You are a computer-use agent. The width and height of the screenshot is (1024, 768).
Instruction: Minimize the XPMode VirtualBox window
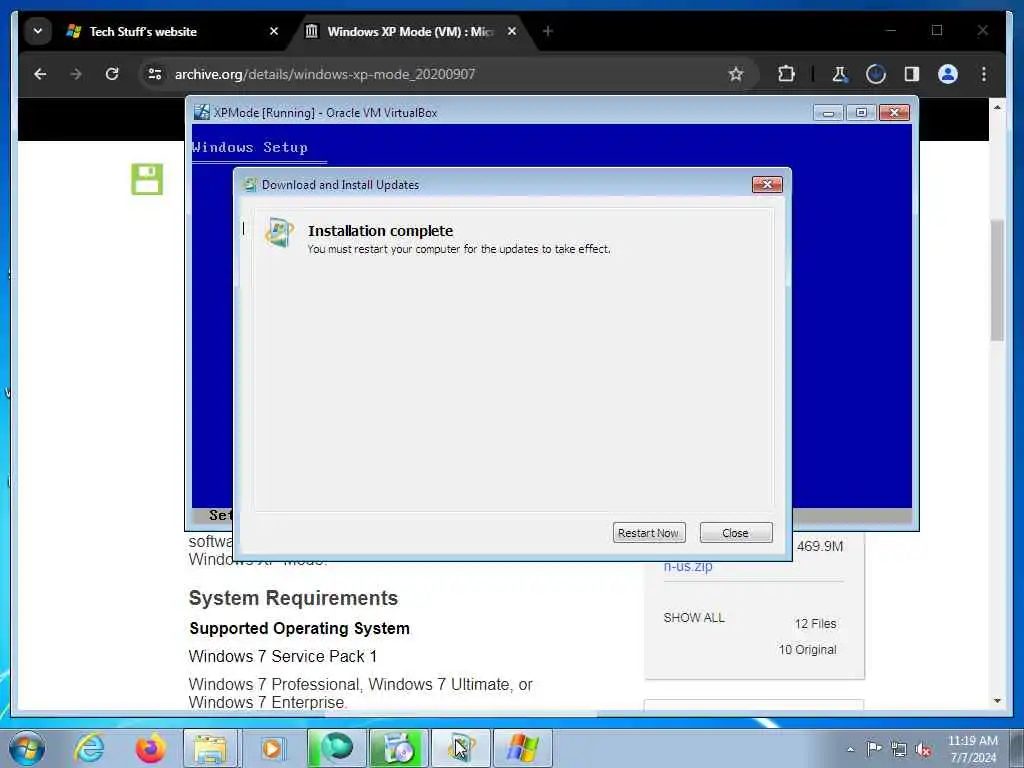(x=828, y=113)
